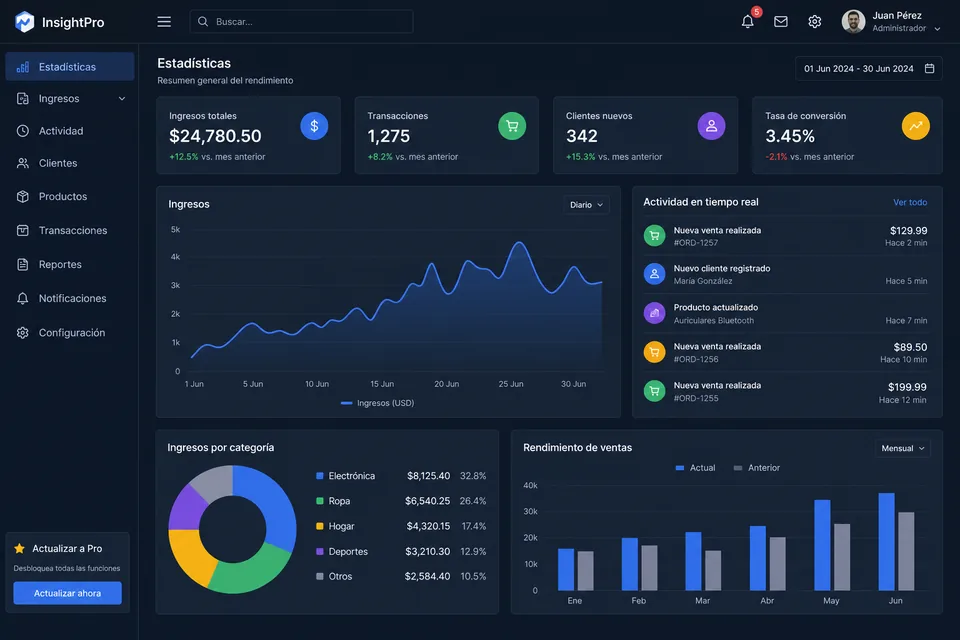
Task: Click Hogar yellow color swatch
Action: pyautogui.click(x=320, y=526)
